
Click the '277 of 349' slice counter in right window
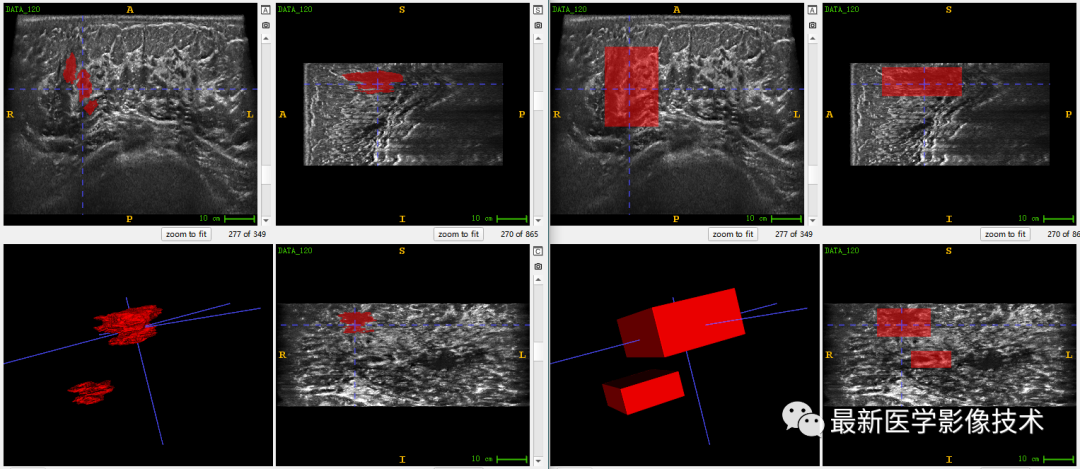(794, 234)
